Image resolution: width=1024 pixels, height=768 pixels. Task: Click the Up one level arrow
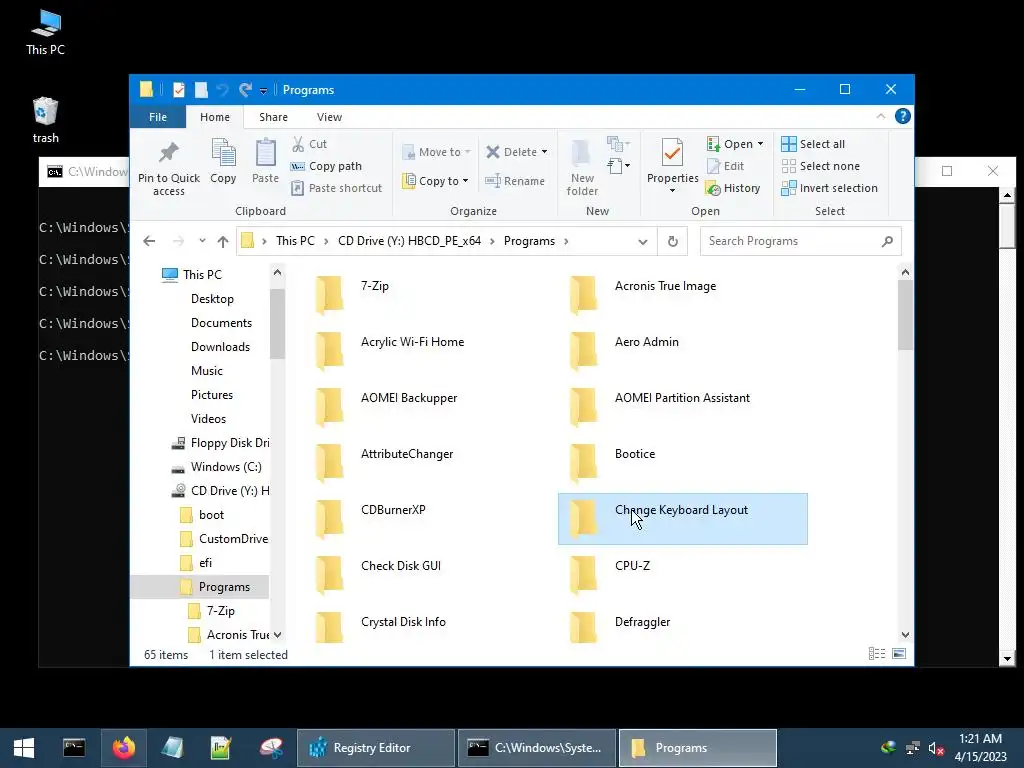coord(223,241)
